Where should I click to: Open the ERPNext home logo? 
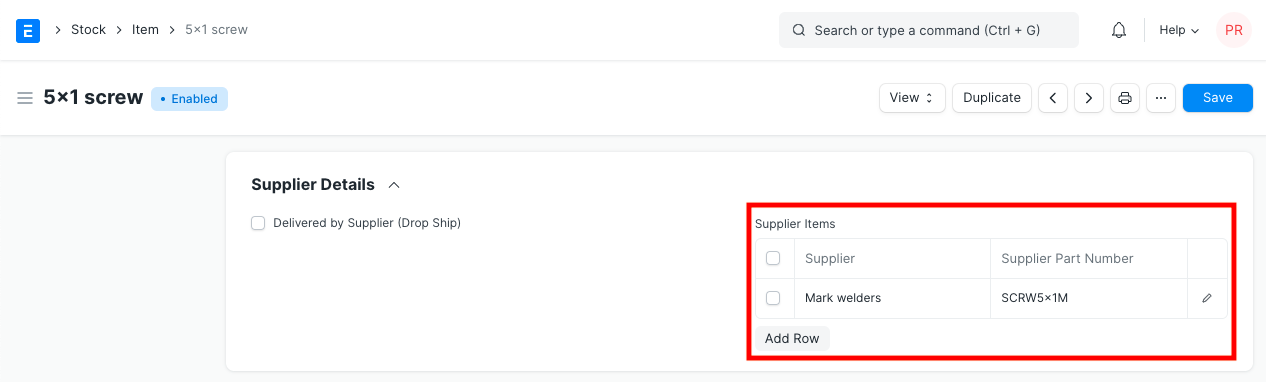(28, 30)
